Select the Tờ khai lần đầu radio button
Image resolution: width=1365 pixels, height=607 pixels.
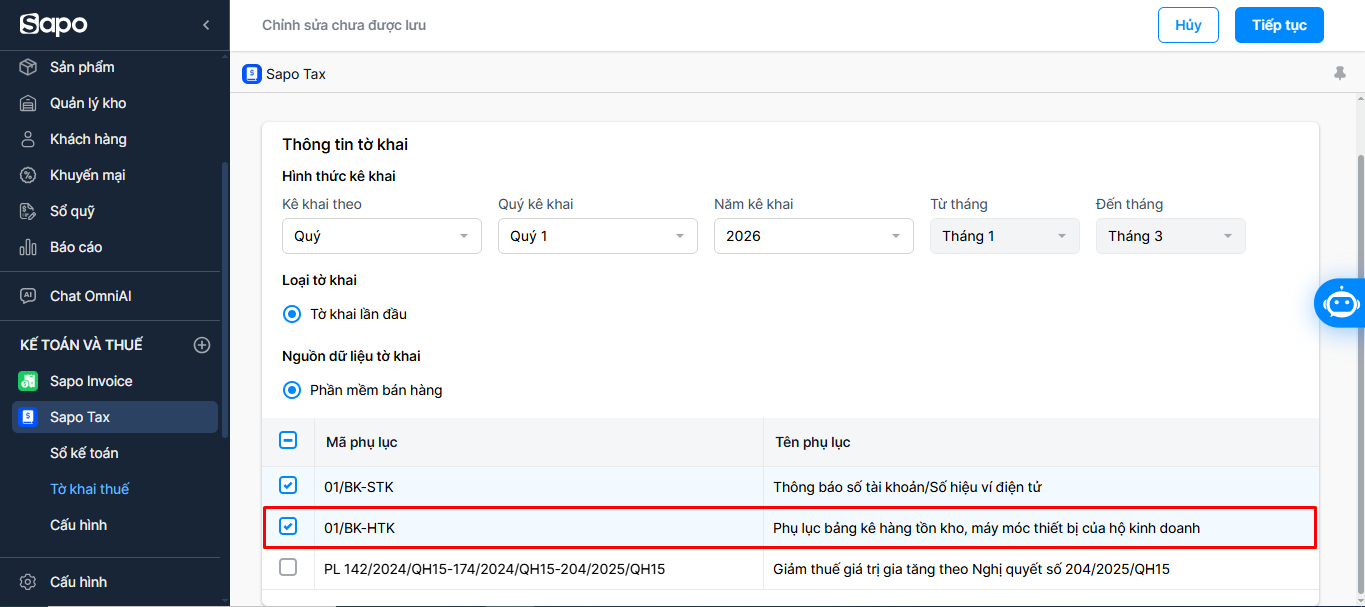292,314
